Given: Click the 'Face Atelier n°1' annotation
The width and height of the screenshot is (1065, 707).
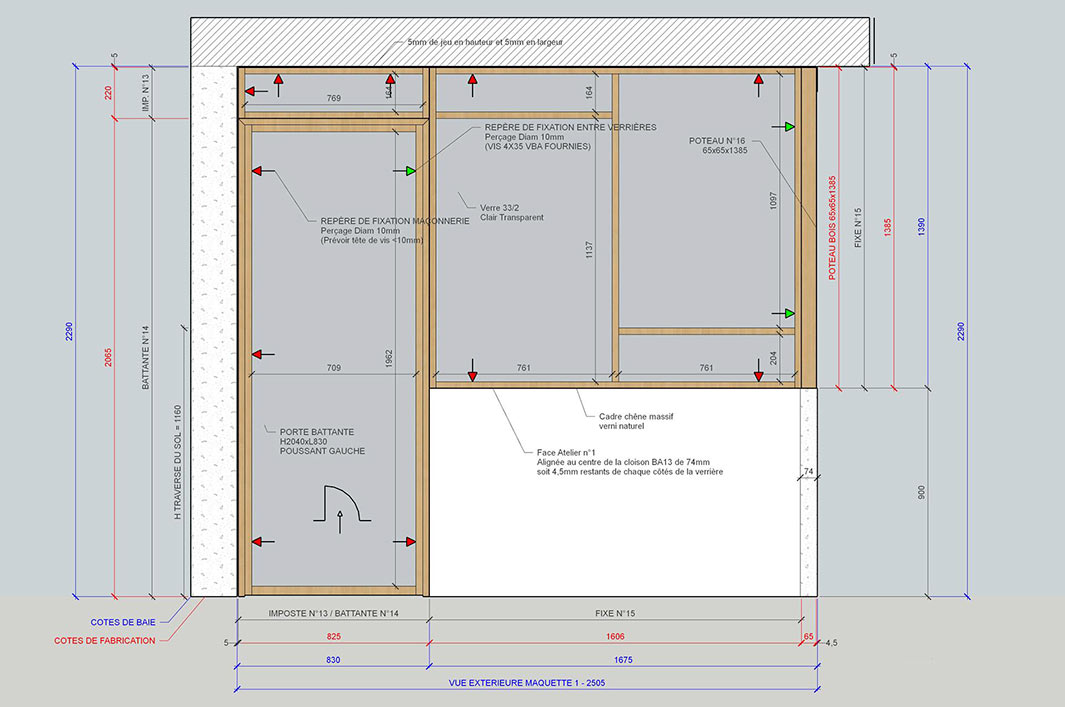Looking at the screenshot, I should tap(566, 452).
